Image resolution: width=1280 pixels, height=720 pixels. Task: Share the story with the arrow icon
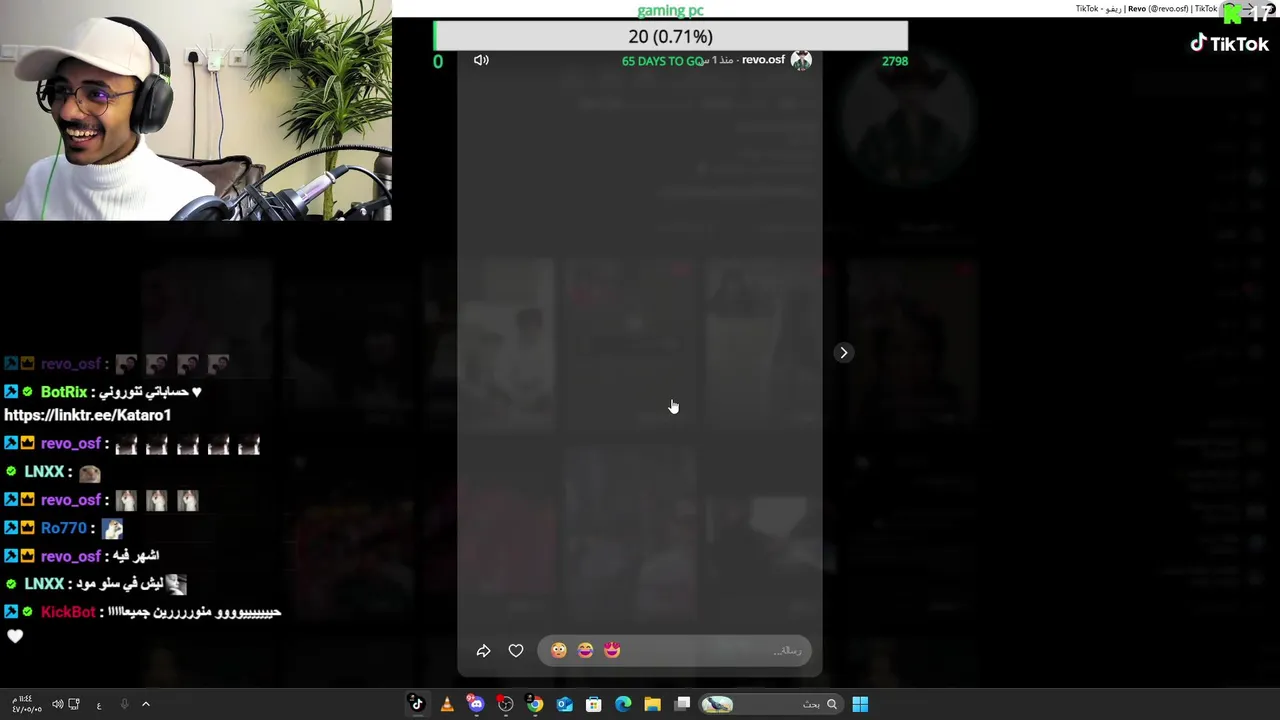coord(483,651)
